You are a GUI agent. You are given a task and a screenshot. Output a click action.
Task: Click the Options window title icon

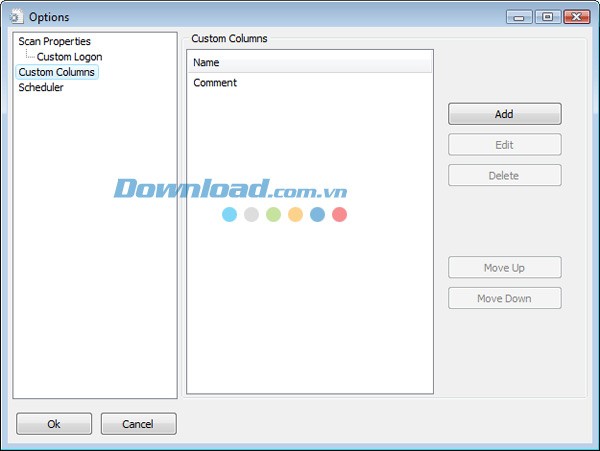(16, 16)
